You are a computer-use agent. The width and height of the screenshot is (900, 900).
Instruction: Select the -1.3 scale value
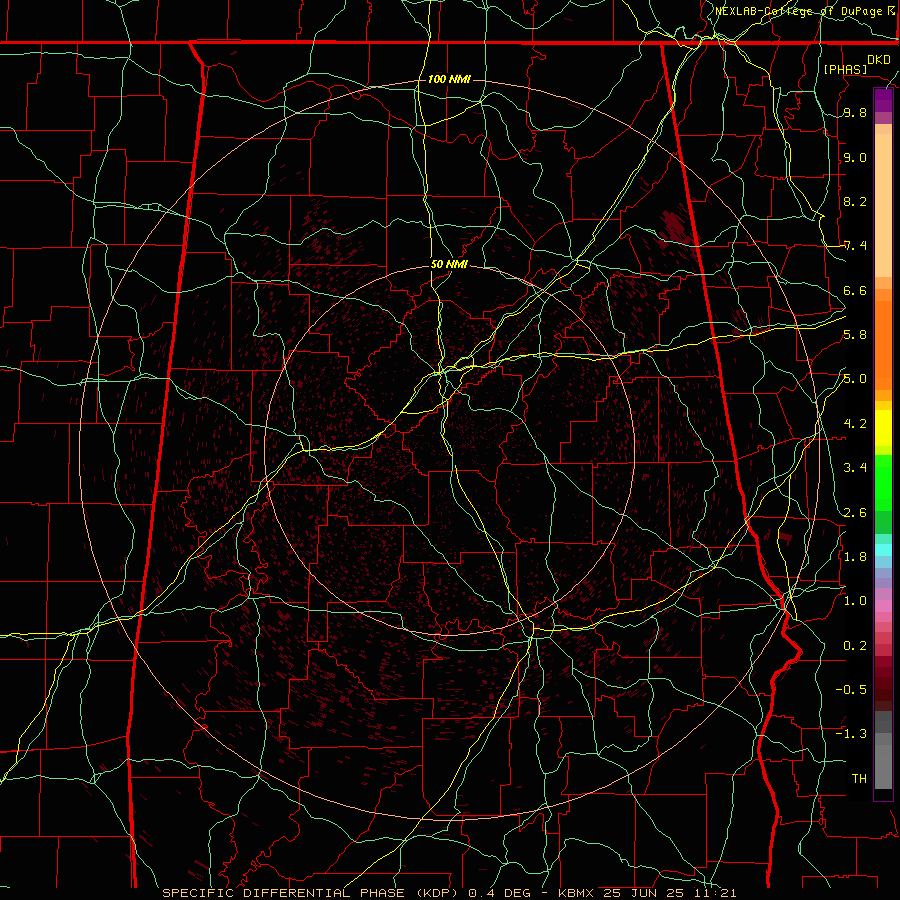coord(851,734)
